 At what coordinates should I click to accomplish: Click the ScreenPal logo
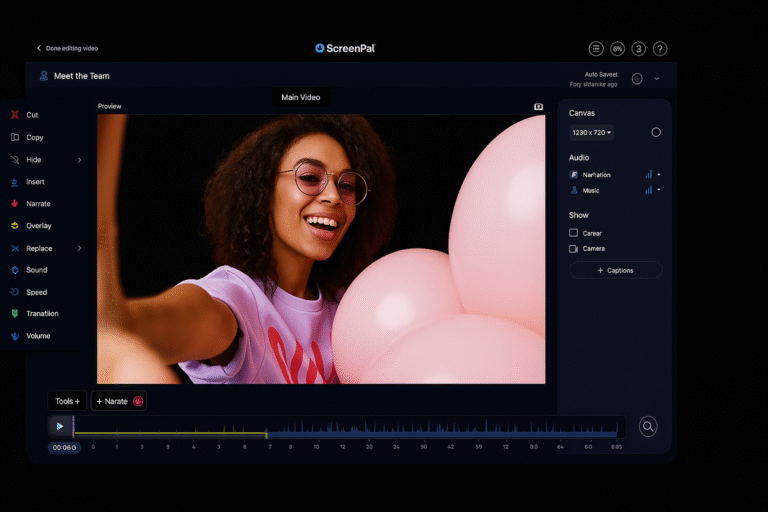(x=345, y=48)
